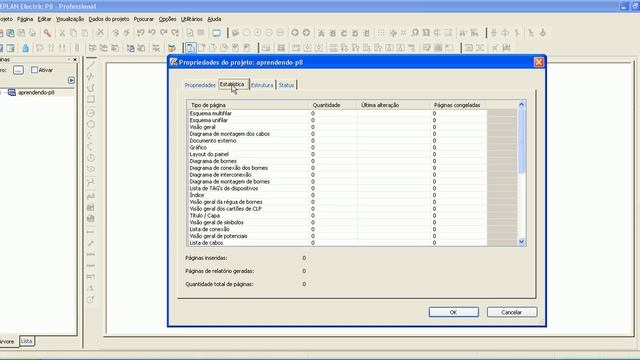Select the Polyline drawing tool
This screenshot has height=360, width=640.
point(91,76)
